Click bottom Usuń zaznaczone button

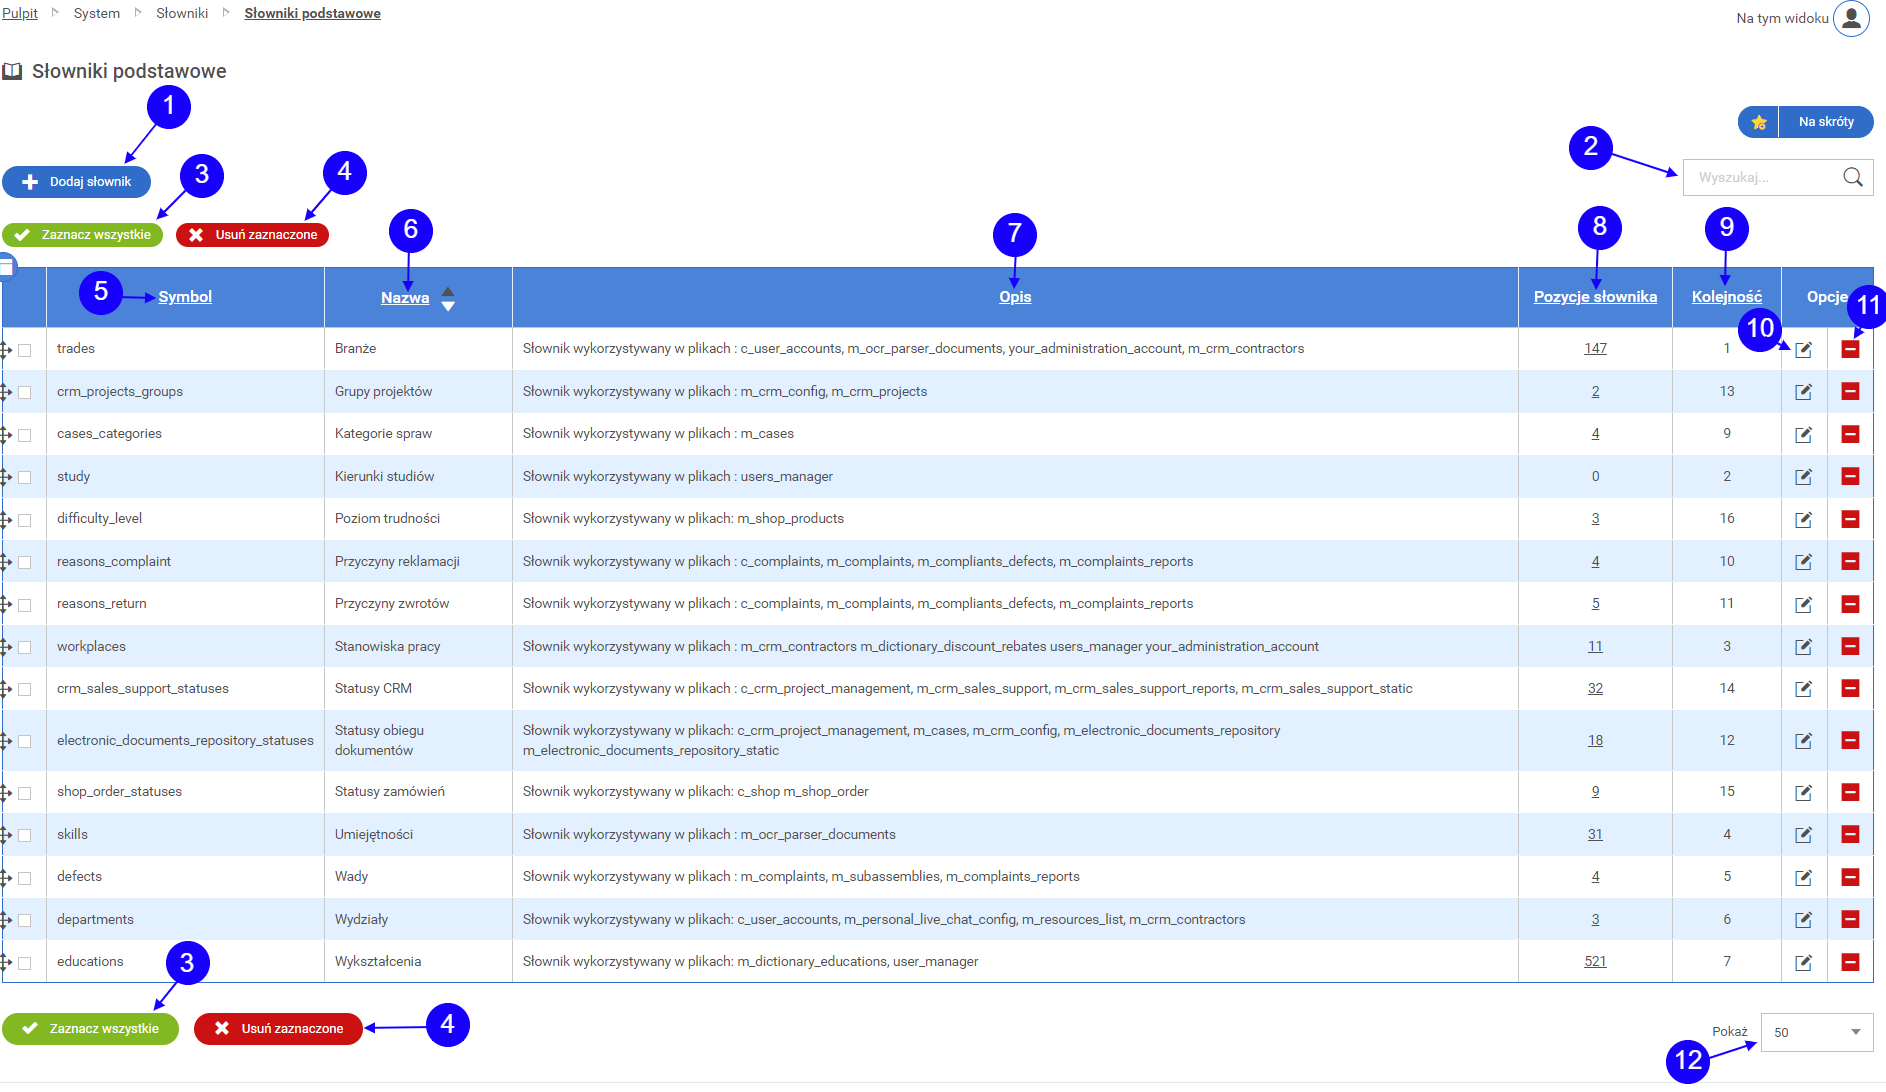(x=278, y=1029)
